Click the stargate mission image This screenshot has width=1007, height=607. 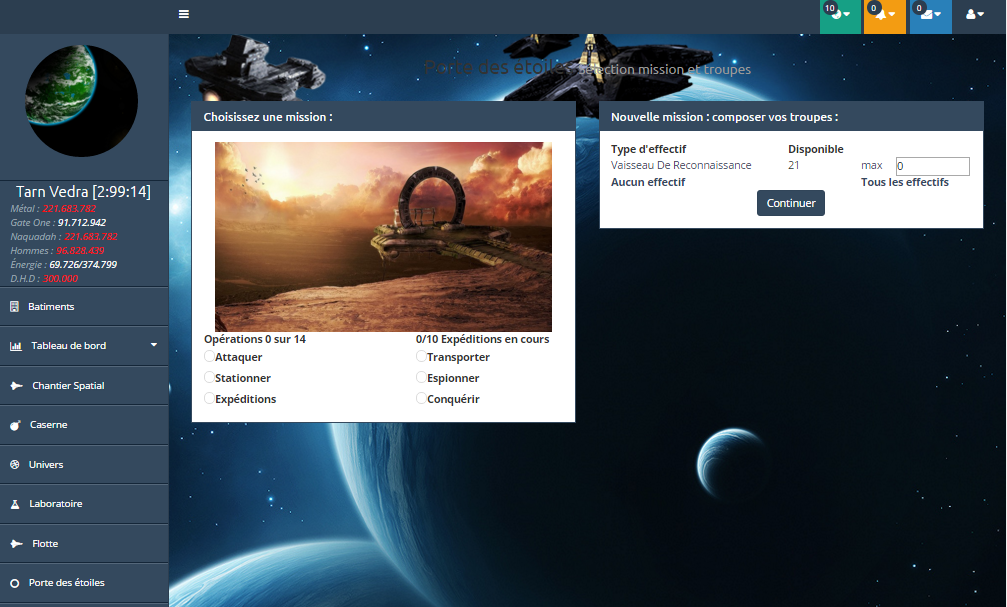click(383, 236)
